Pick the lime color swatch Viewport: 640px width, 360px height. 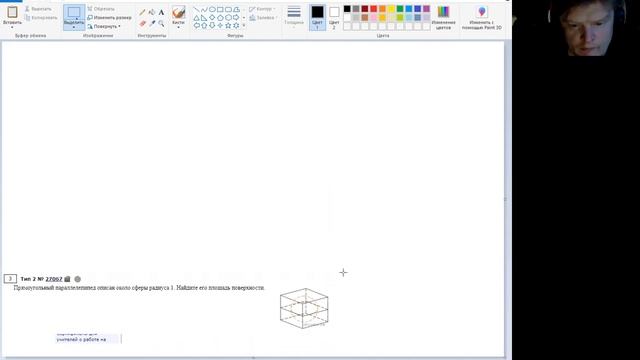coord(400,18)
